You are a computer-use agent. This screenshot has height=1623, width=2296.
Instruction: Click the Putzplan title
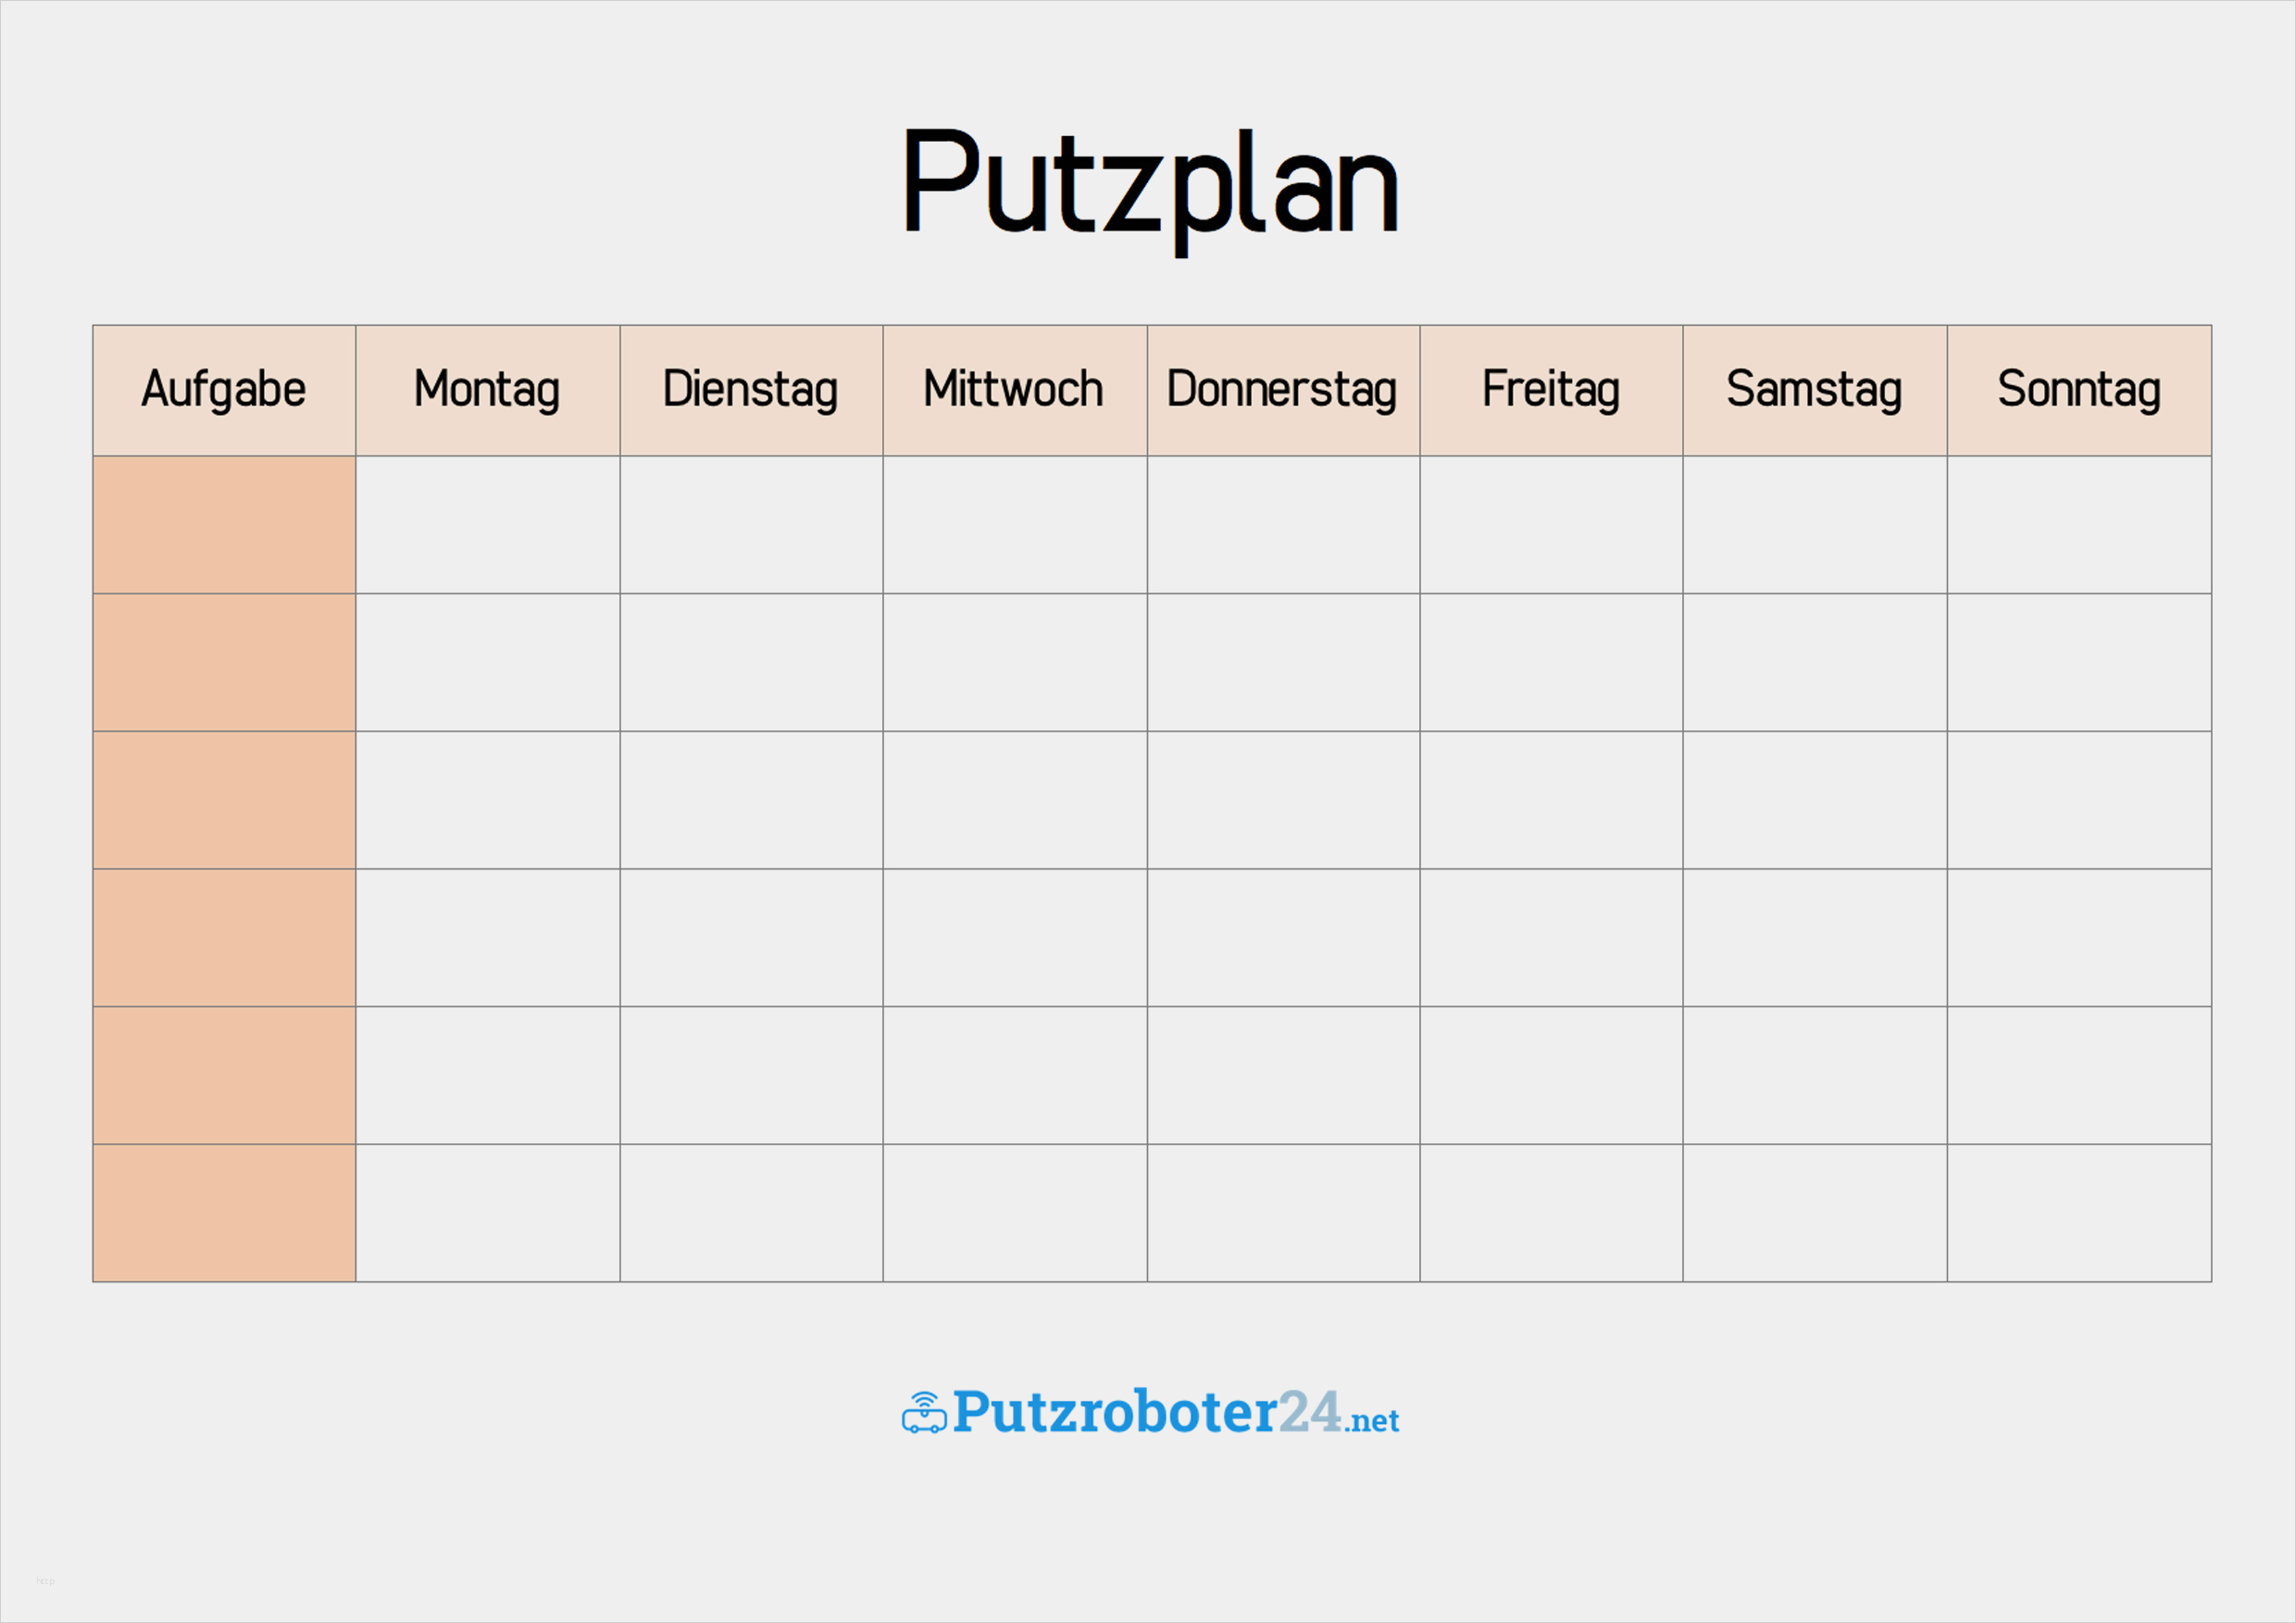pos(1150,186)
